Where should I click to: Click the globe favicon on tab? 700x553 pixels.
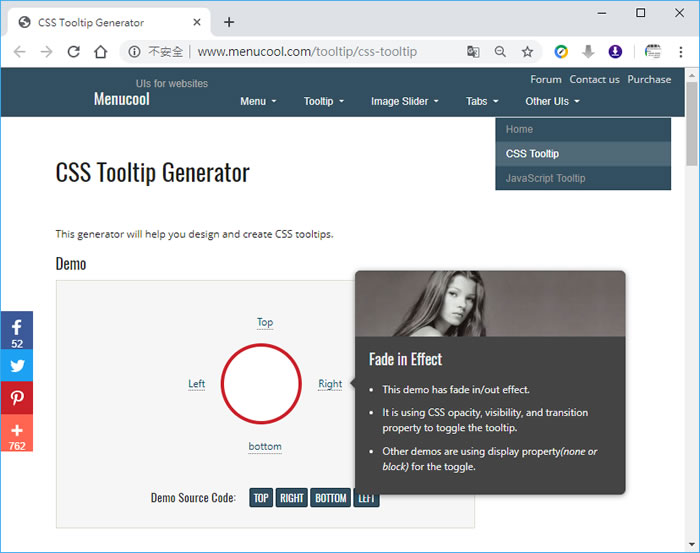25,22
